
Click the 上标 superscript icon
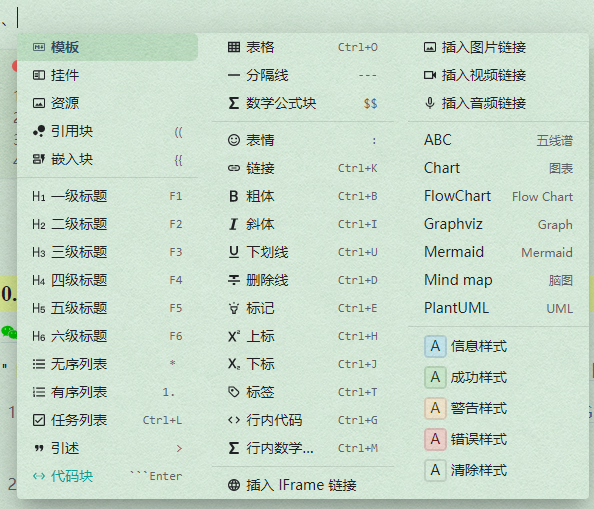click(x=234, y=336)
